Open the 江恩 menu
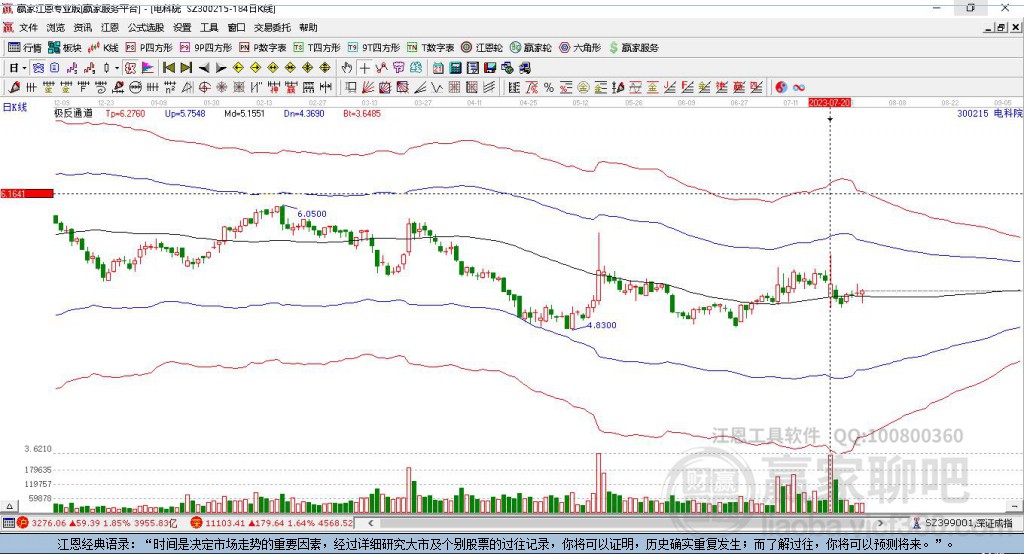The height and width of the screenshot is (554, 1024). [x=110, y=27]
